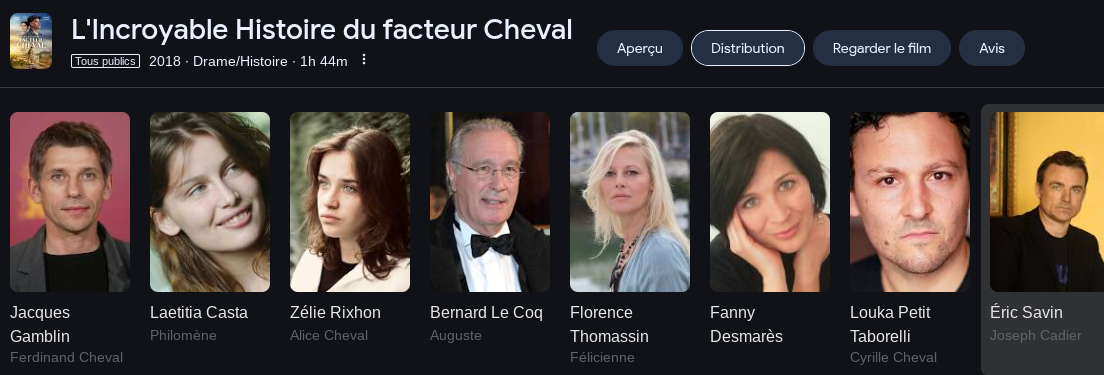Go to the Avis tab

[992, 48]
